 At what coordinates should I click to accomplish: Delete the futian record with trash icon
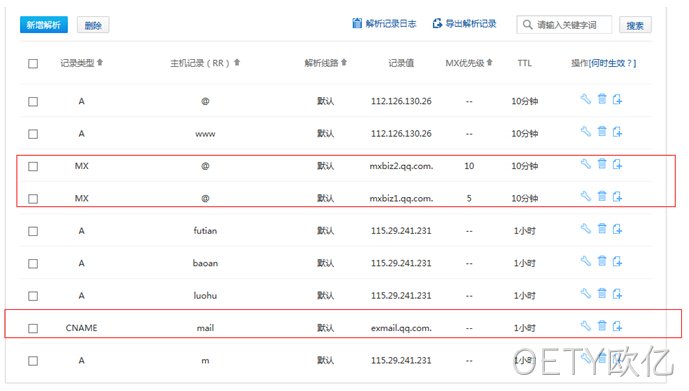coord(602,228)
